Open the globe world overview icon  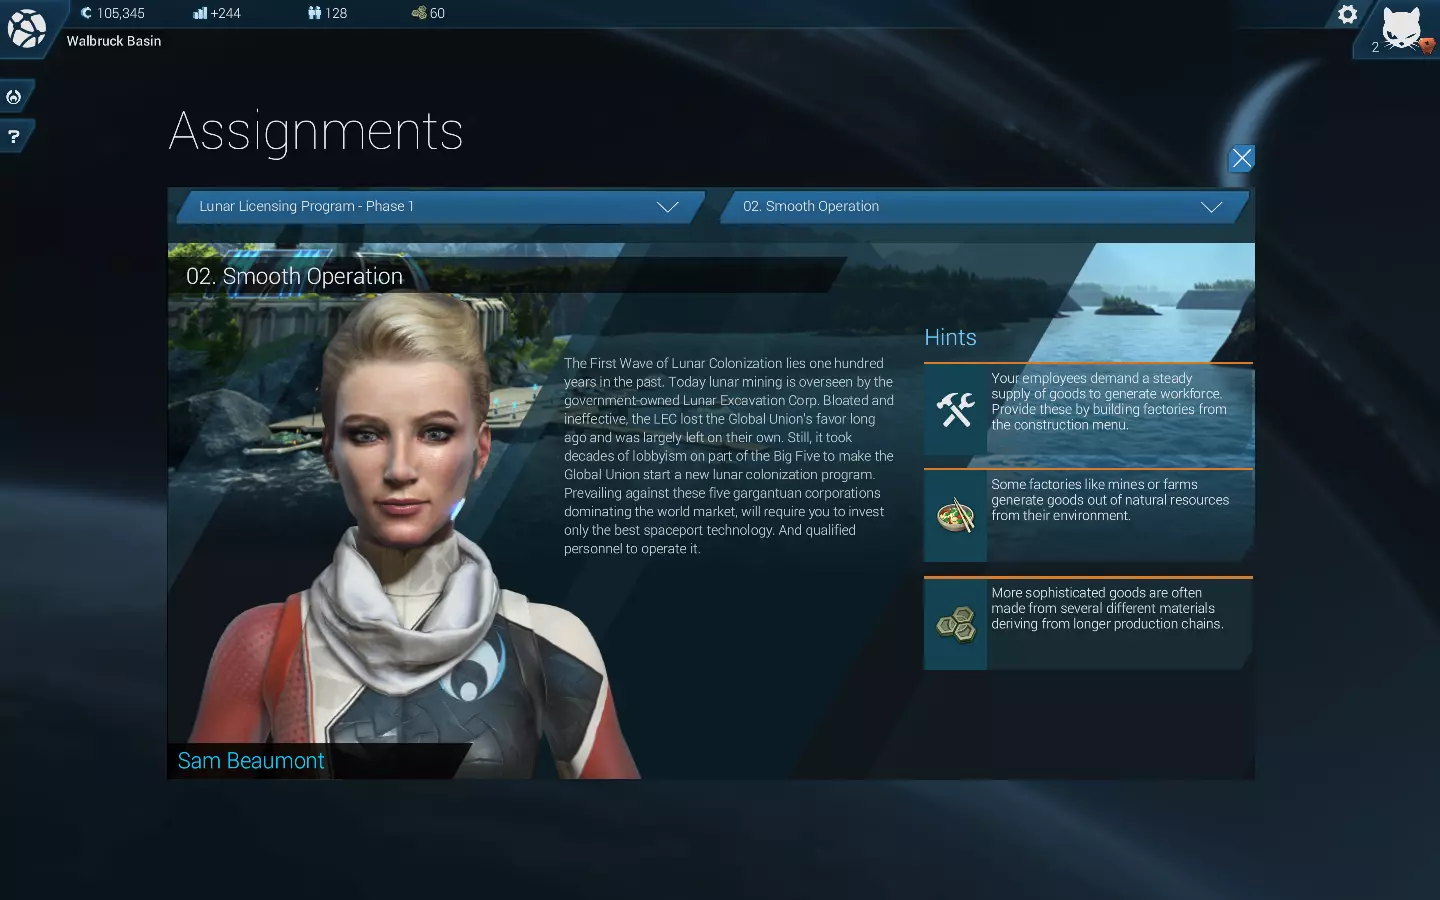click(26, 28)
